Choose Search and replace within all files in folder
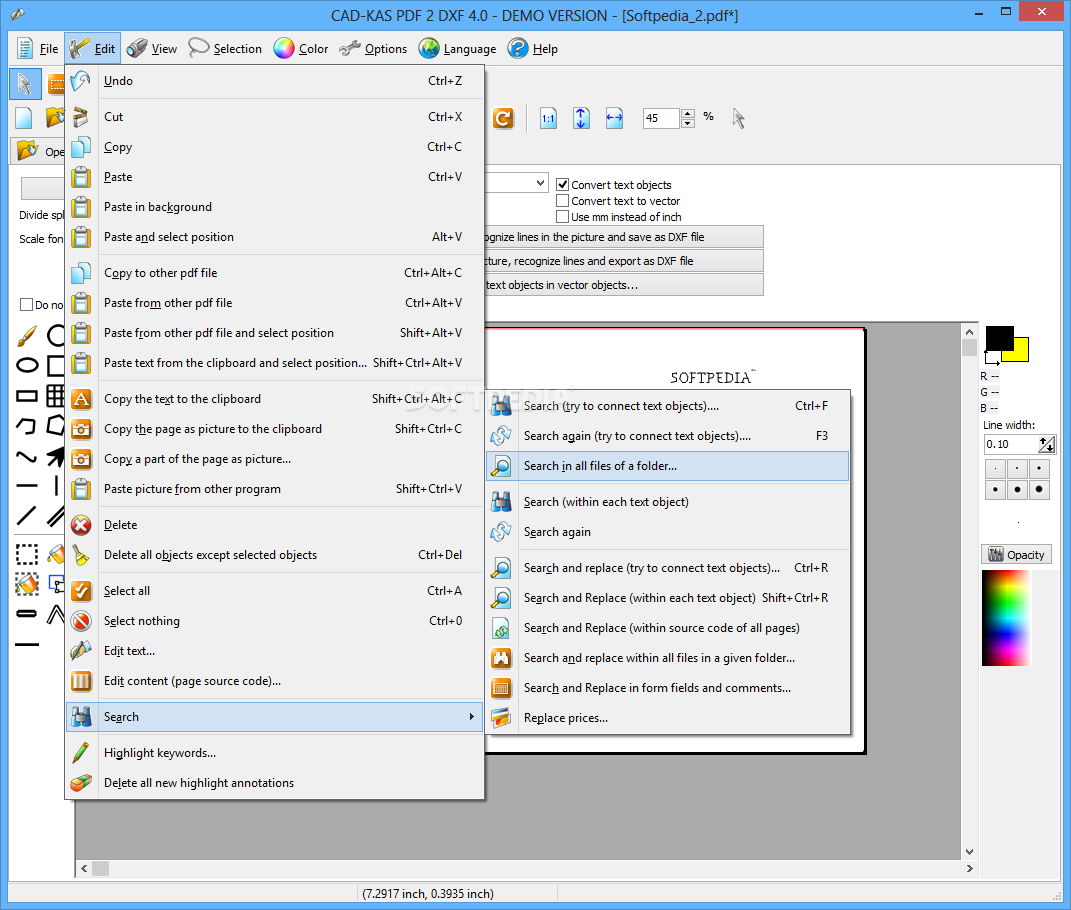 [x=667, y=658]
